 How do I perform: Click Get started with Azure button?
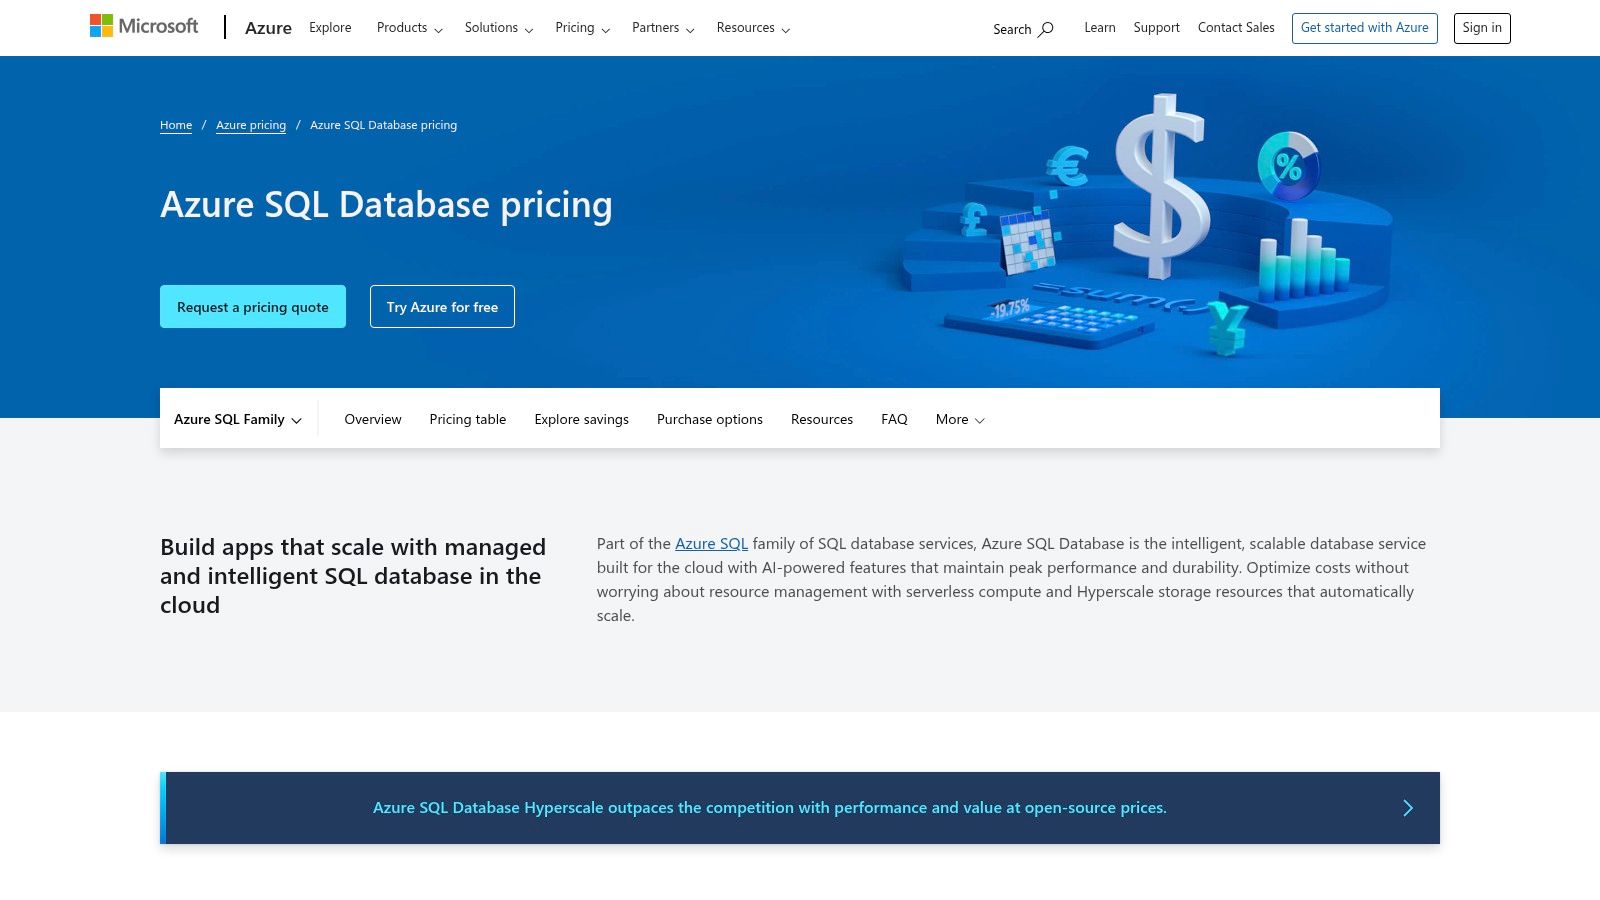pos(1365,28)
